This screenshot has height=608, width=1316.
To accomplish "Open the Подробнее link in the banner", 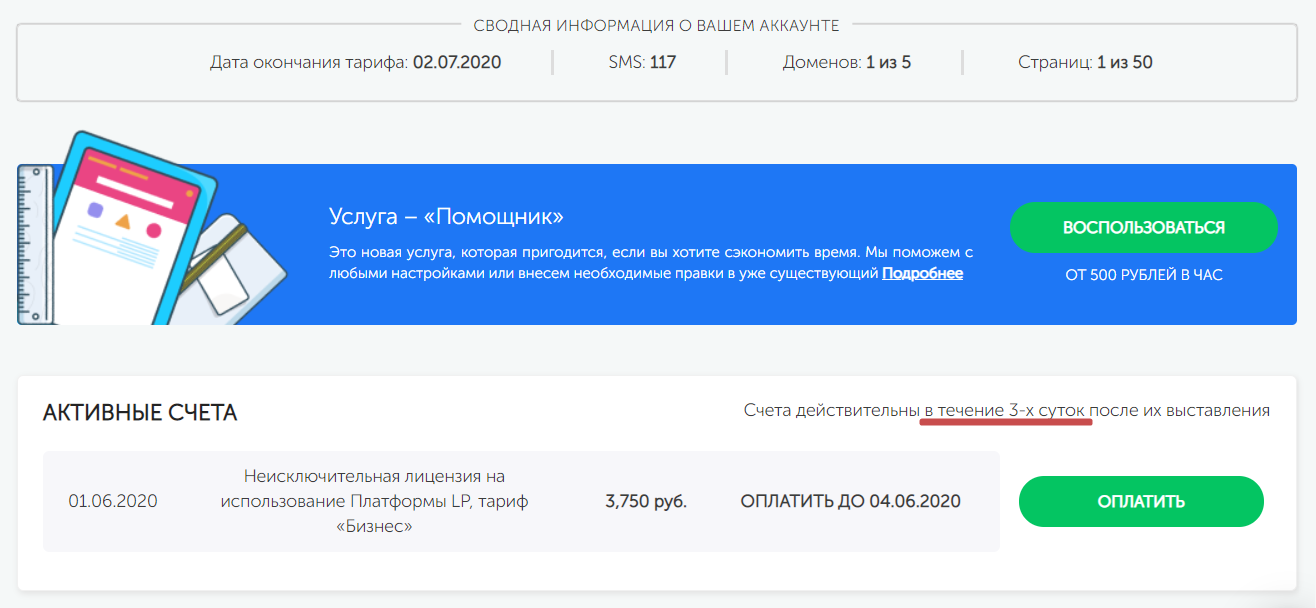I will pyautogui.click(x=922, y=273).
